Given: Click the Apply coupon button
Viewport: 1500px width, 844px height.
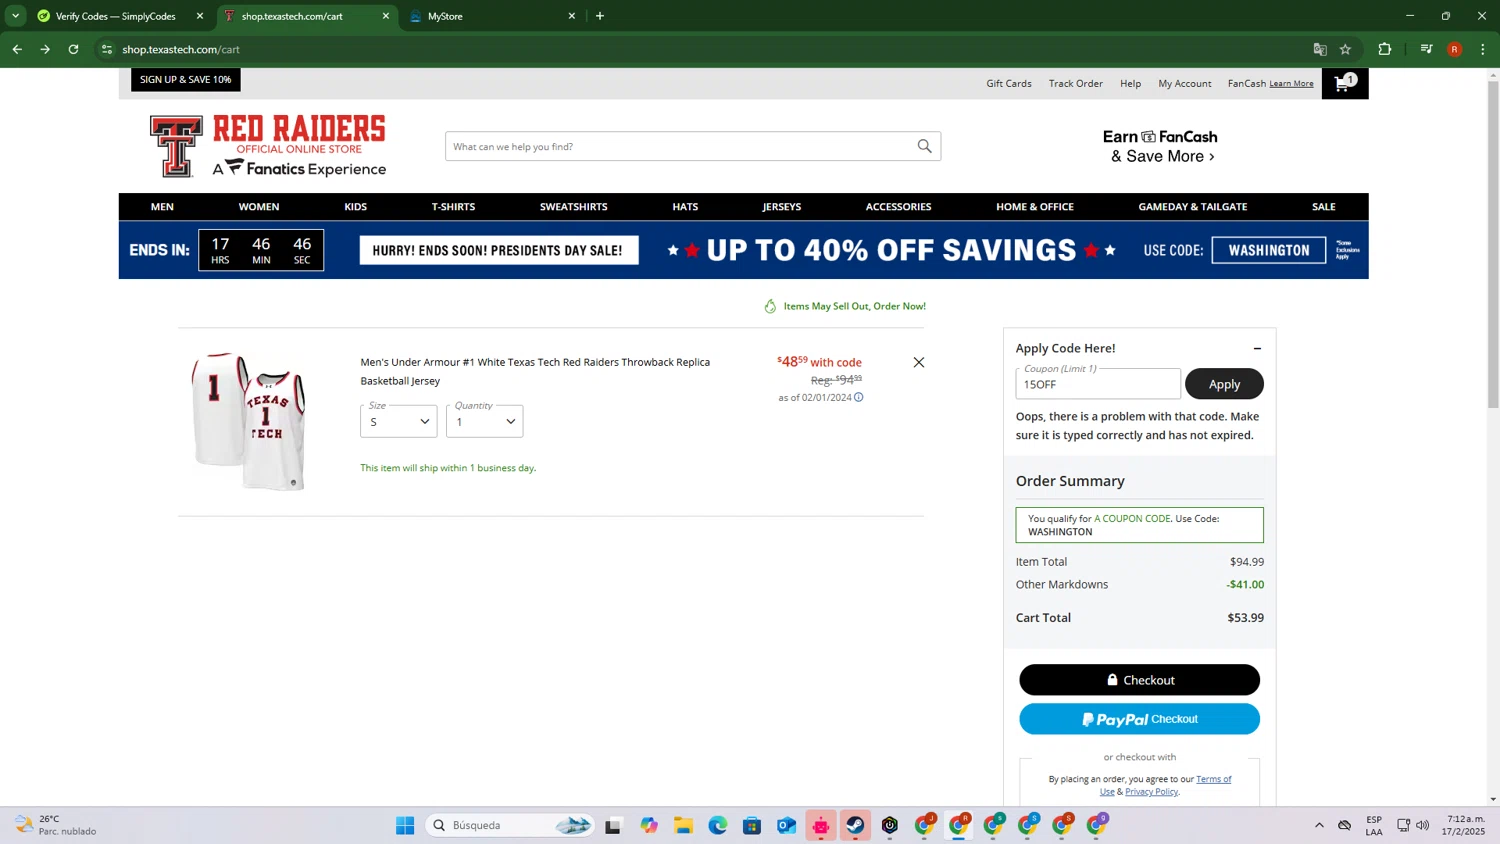Looking at the screenshot, I should (1224, 384).
